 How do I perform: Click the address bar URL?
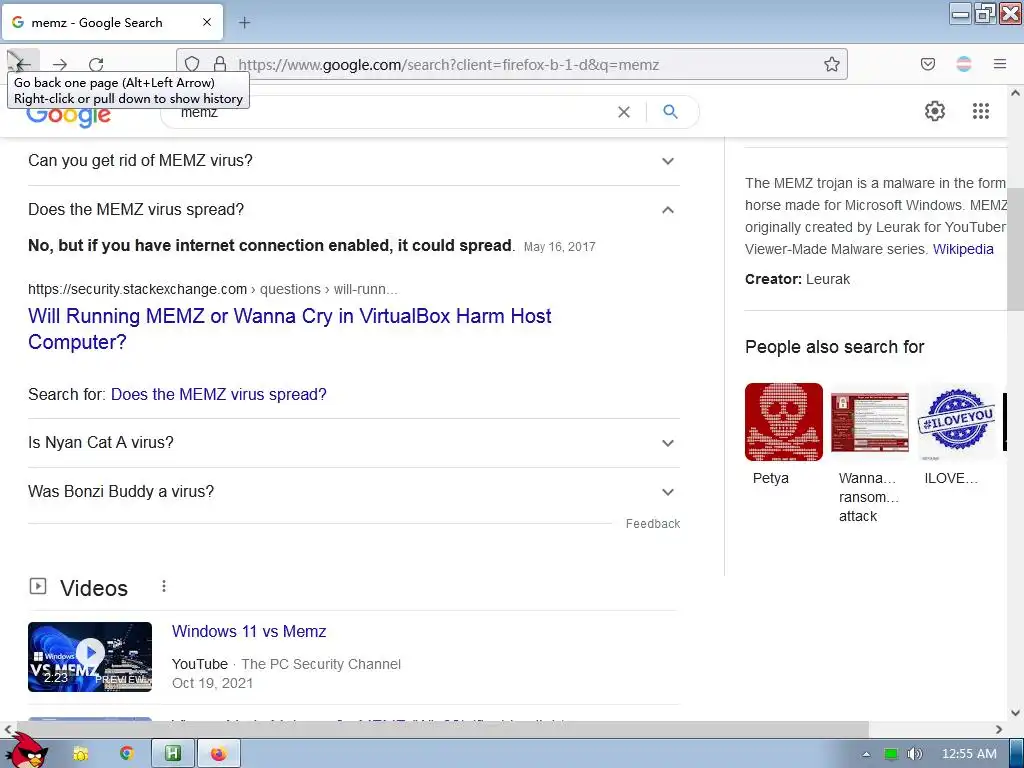coord(449,65)
